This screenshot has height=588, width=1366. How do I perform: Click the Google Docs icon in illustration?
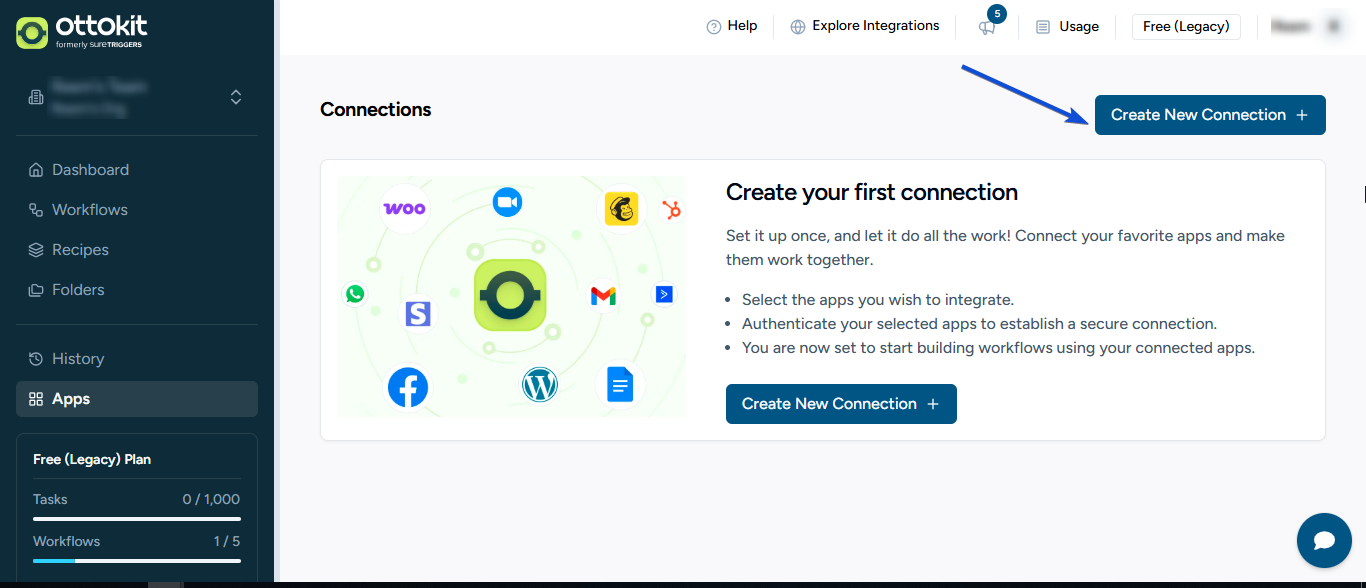click(x=621, y=384)
